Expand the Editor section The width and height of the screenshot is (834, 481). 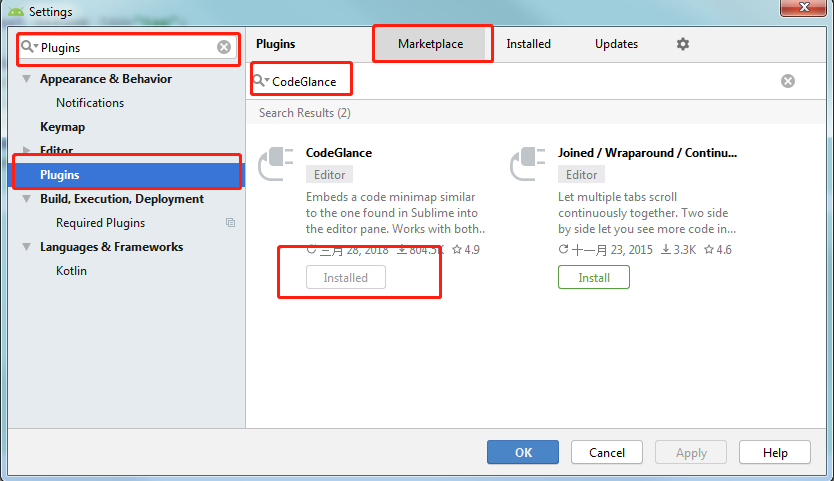[x=26, y=150]
